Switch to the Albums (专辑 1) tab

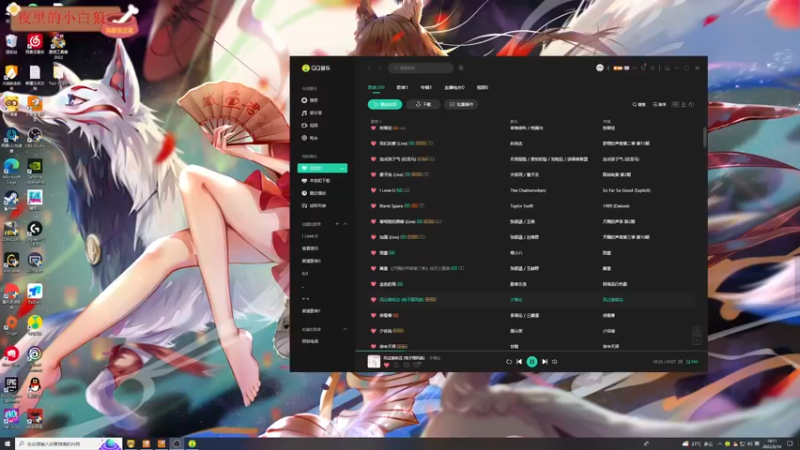coord(426,88)
